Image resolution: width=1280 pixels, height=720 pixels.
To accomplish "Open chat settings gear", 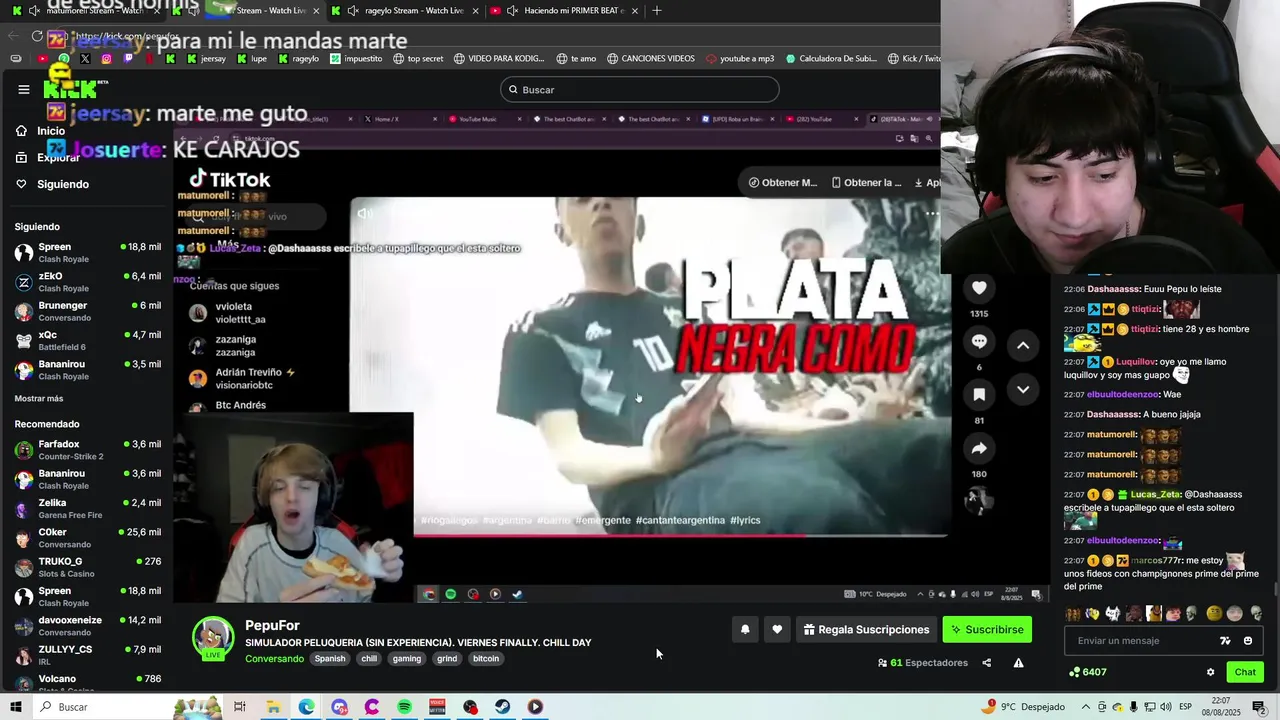I will 1210,672.
